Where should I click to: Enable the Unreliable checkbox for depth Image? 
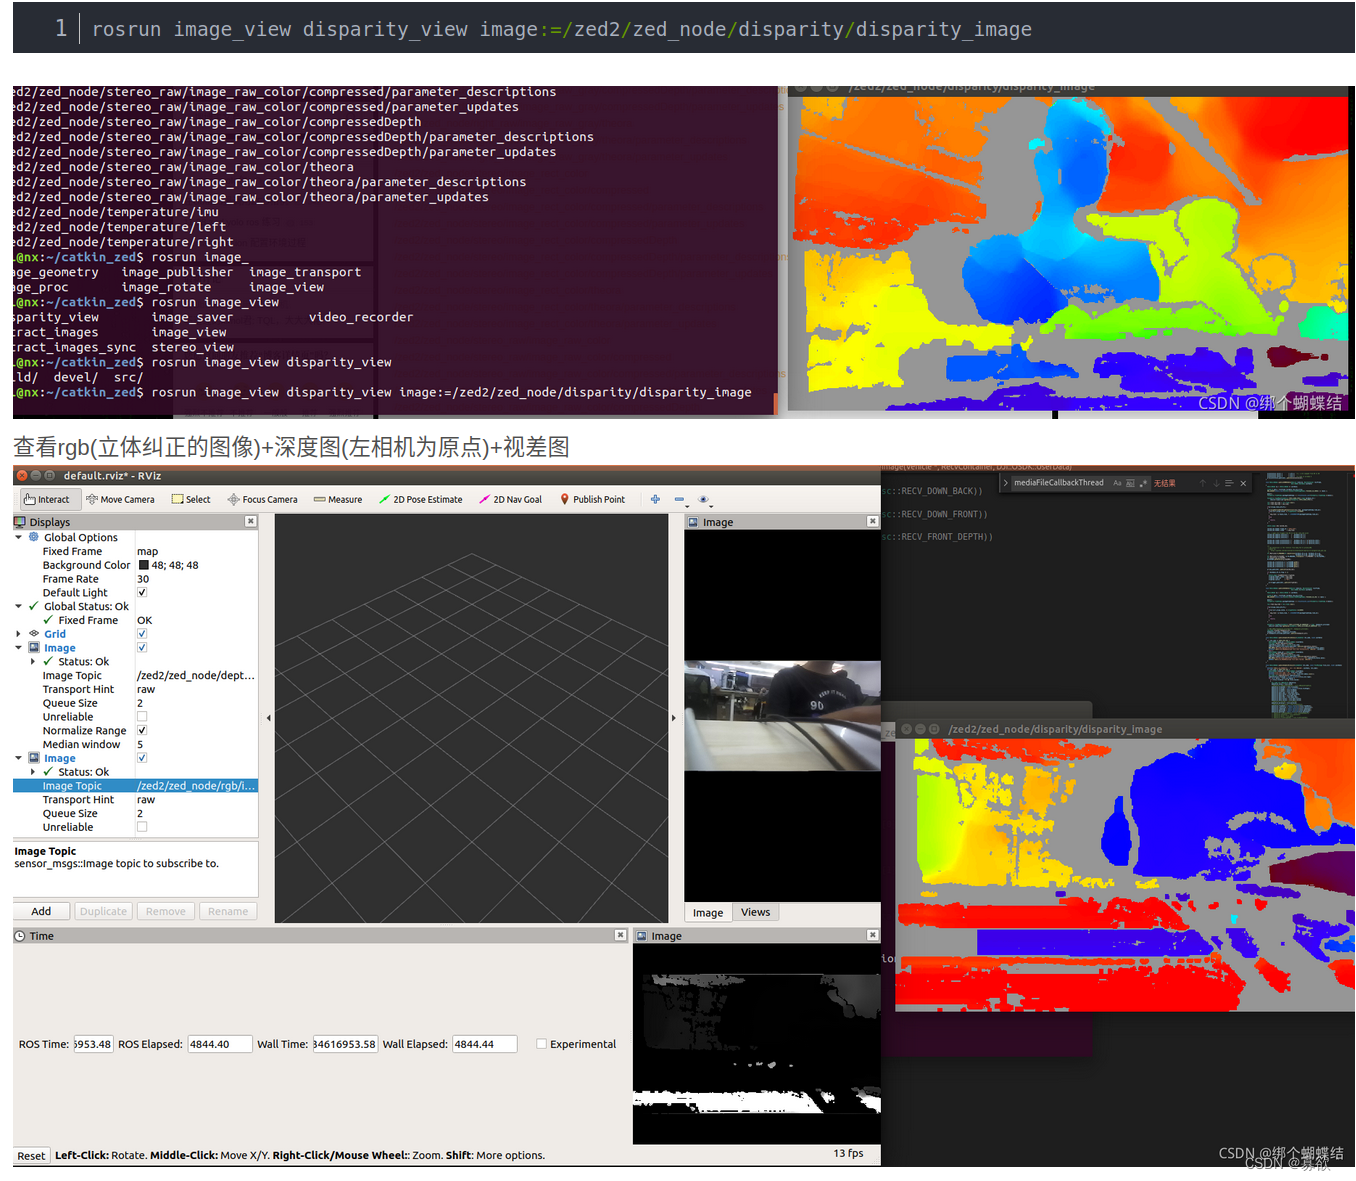pyautogui.click(x=142, y=716)
